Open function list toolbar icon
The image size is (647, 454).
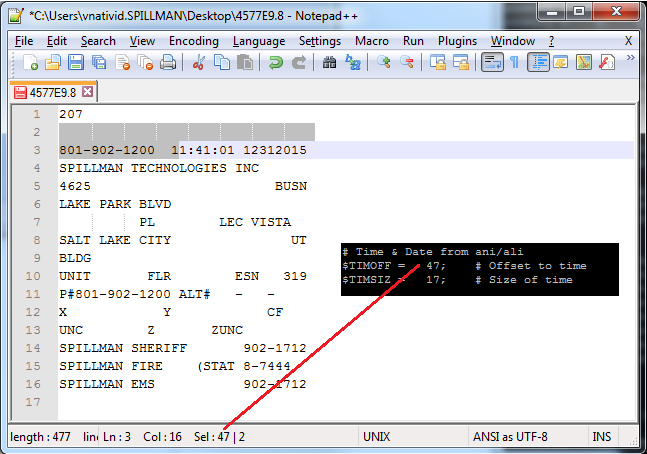pos(607,63)
